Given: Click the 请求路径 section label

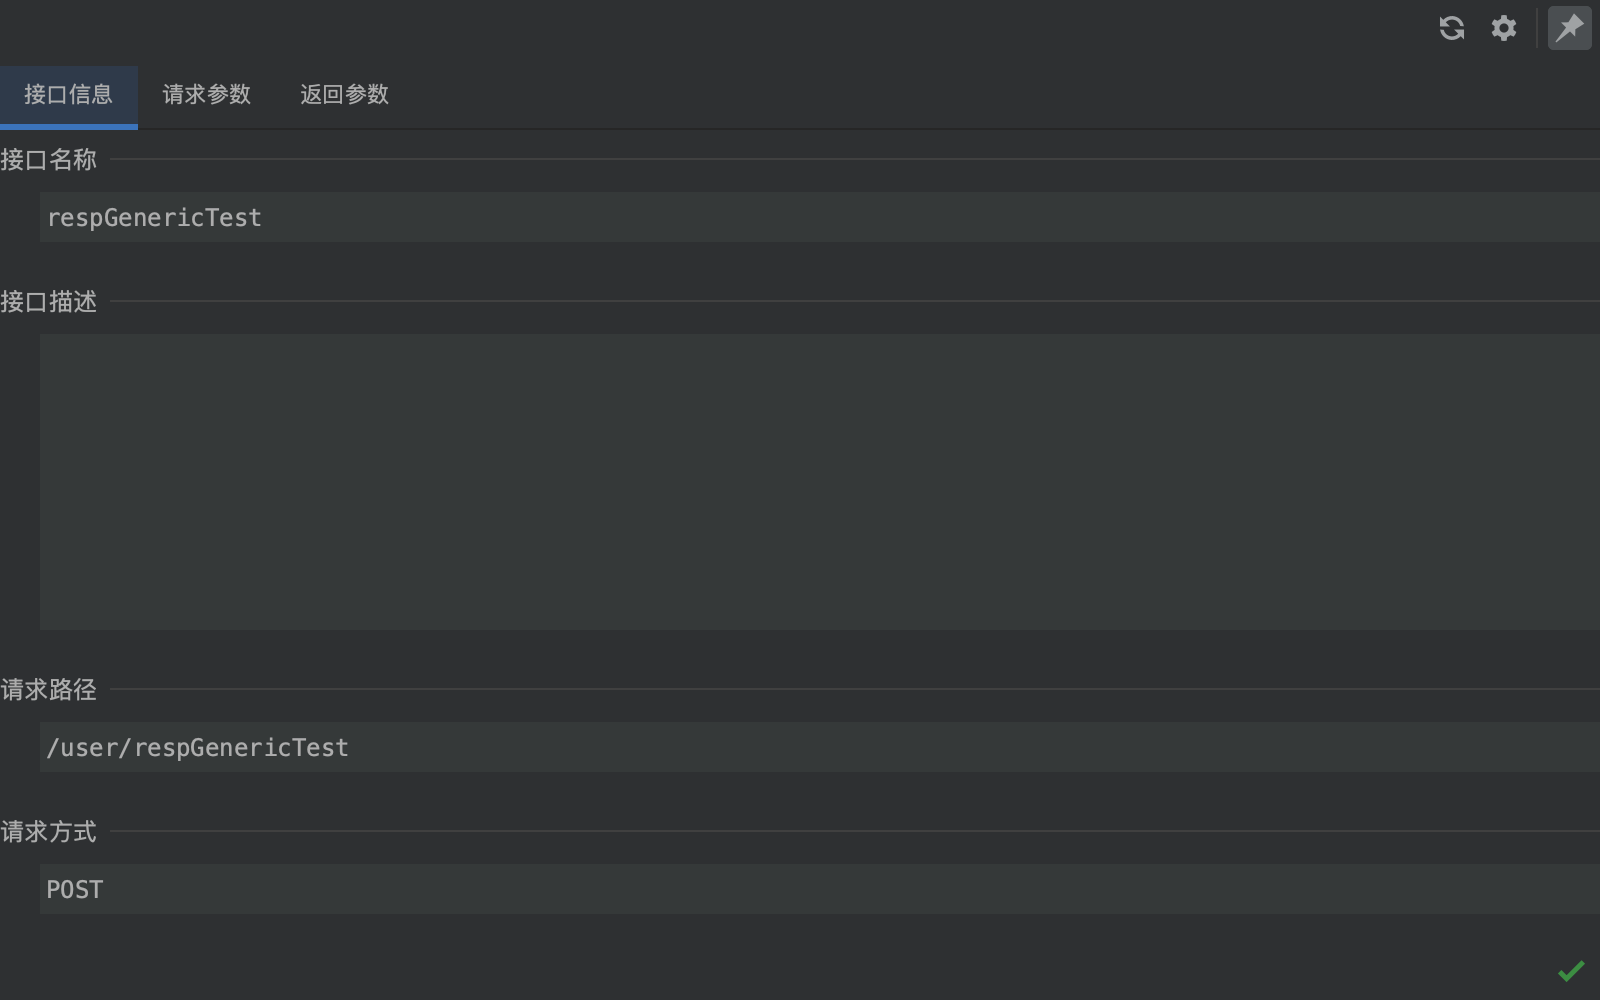Looking at the screenshot, I should pyautogui.click(x=48, y=690).
